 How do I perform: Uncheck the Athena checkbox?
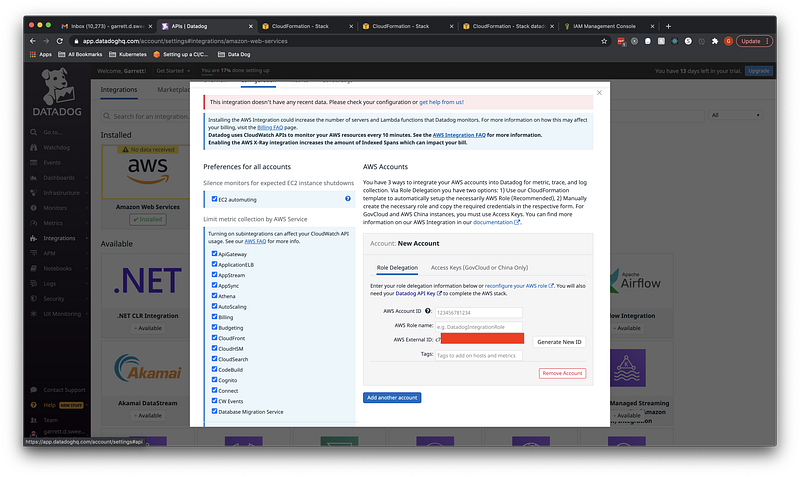214,295
